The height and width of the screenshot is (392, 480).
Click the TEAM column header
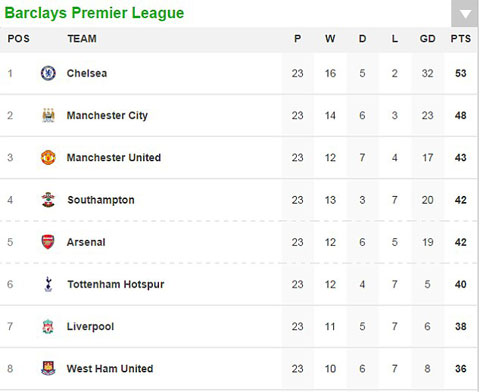(x=82, y=39)
